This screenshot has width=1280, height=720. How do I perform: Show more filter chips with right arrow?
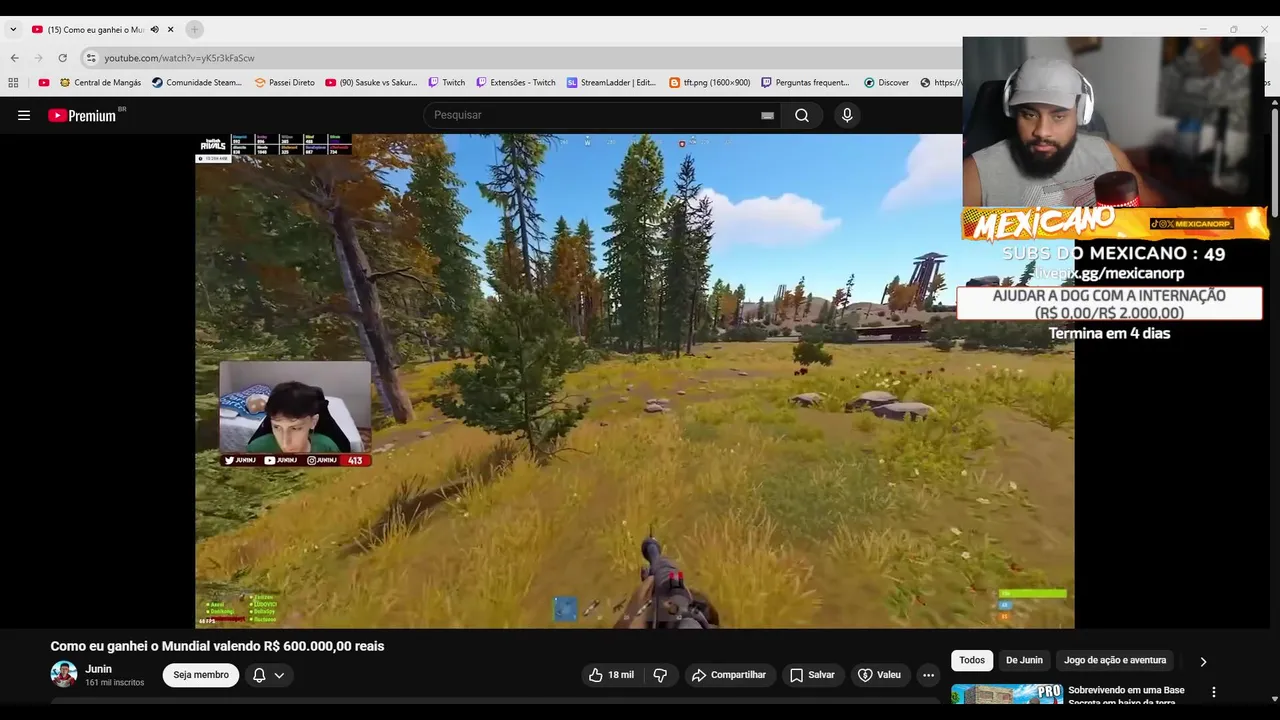(x=1203, y=661)
